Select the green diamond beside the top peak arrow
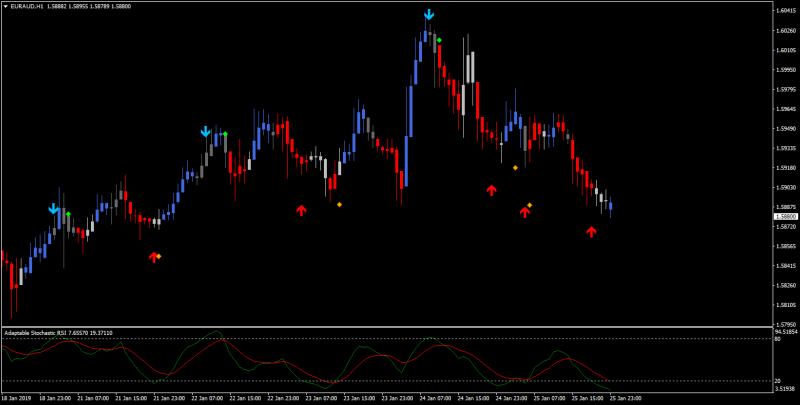Screen dimensions: 800x405 point(439,40)
